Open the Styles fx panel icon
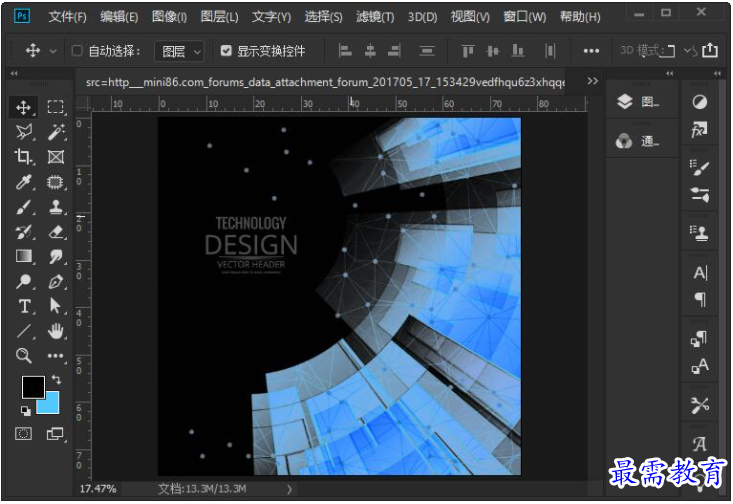Viewport: 733px width, 504px height. [699, 130]
